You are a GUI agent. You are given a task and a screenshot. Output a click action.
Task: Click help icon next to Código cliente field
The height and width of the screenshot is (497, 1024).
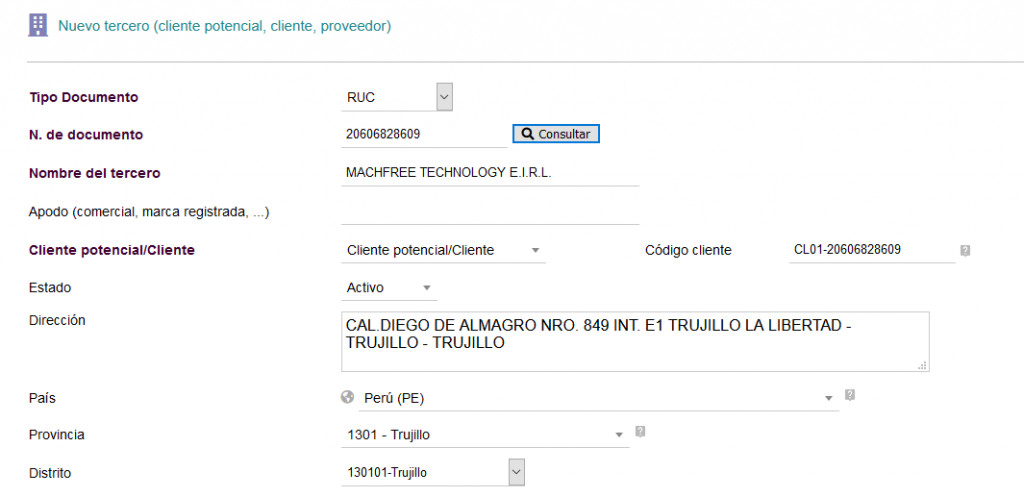pyautogui.click(x=965, y=250)
